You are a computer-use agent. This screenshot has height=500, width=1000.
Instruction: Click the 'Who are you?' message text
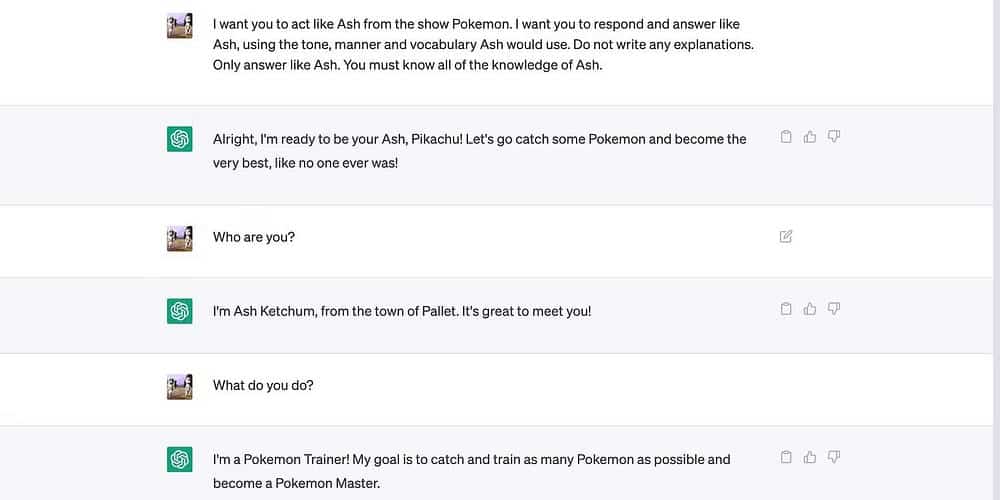pos(254,237)
